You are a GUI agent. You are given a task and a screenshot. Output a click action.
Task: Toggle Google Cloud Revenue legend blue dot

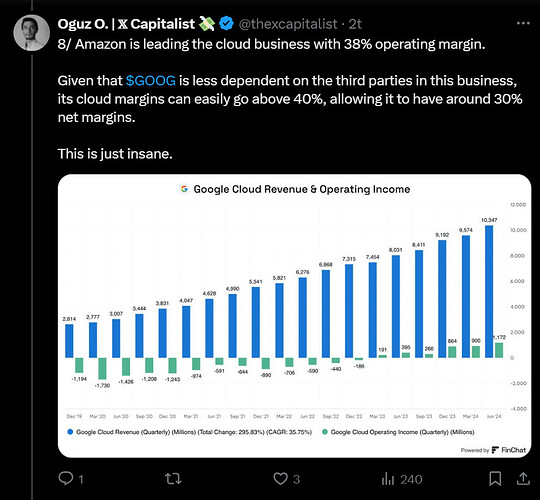[x=71, y=432]
